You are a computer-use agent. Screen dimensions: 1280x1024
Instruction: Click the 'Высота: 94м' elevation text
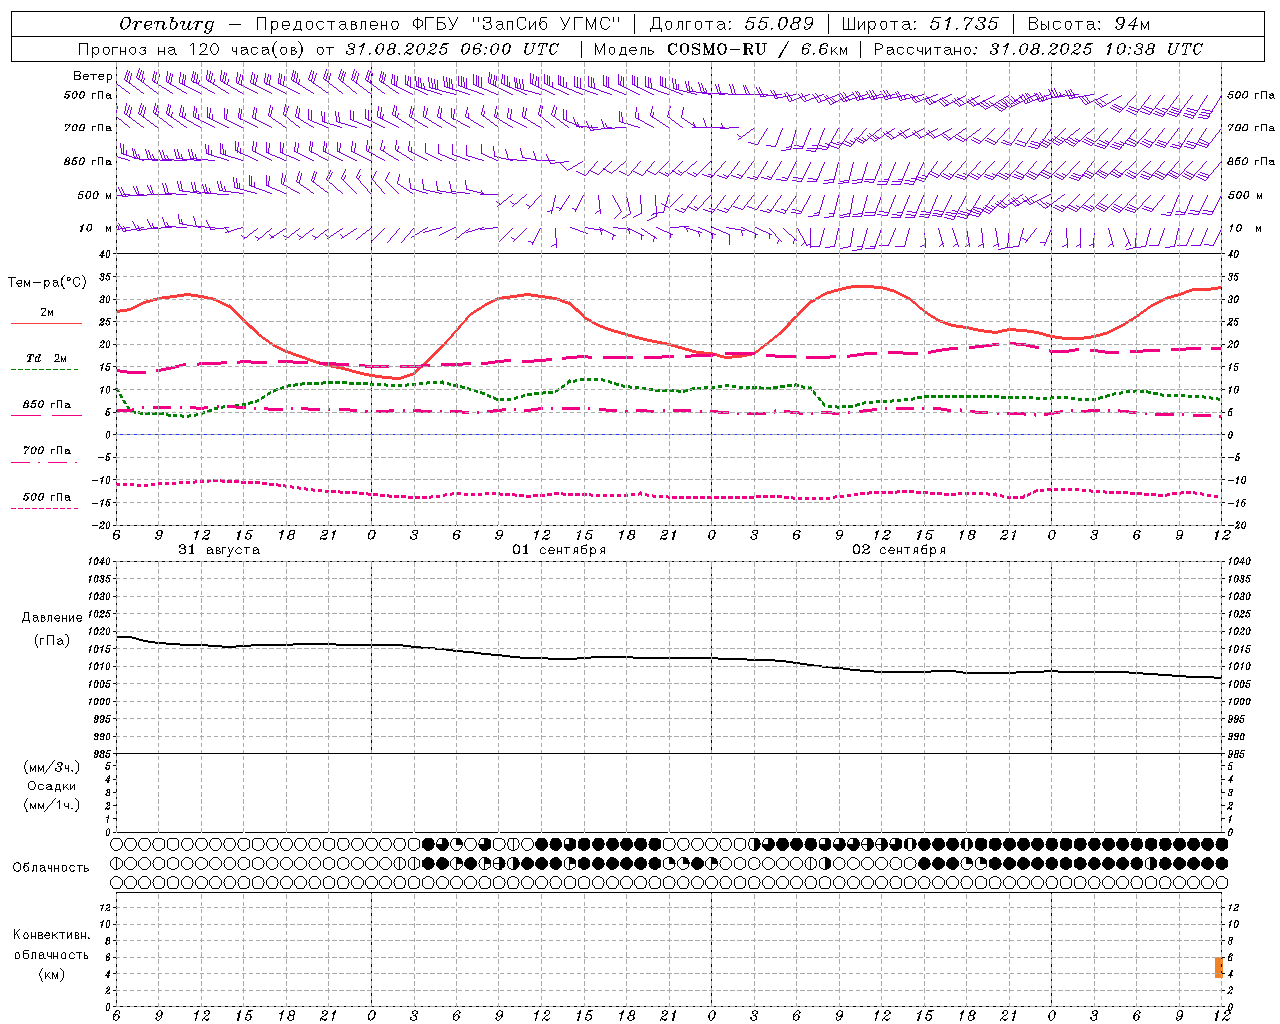coord(1089,24)
